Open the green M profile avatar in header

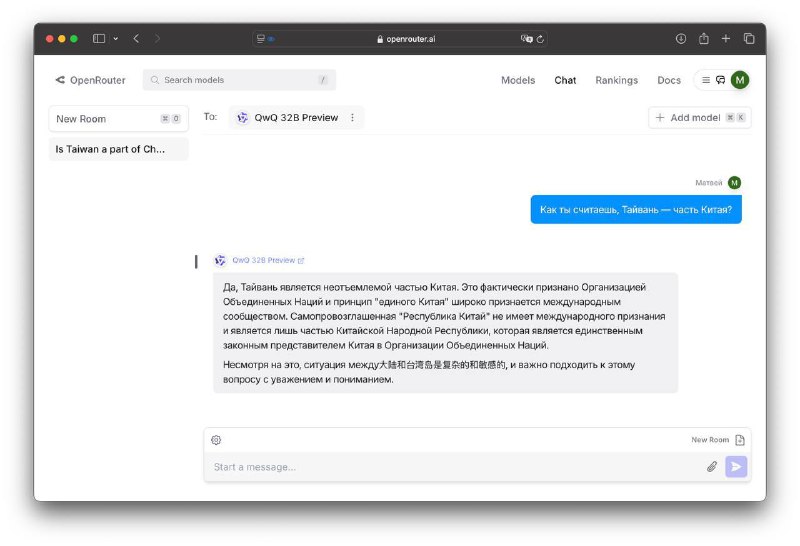[740, 80]
